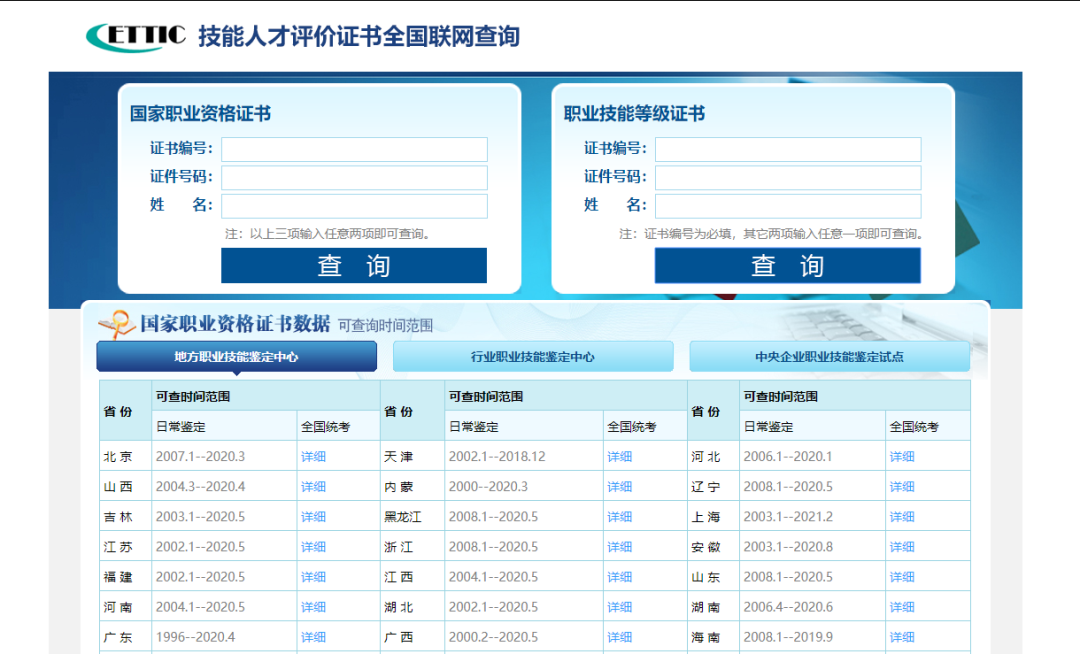Viewport: 1080px width, 654px height.
Task: Switch to 中央企业职业技能鉴定试点 tab
Action: point(830,357)
